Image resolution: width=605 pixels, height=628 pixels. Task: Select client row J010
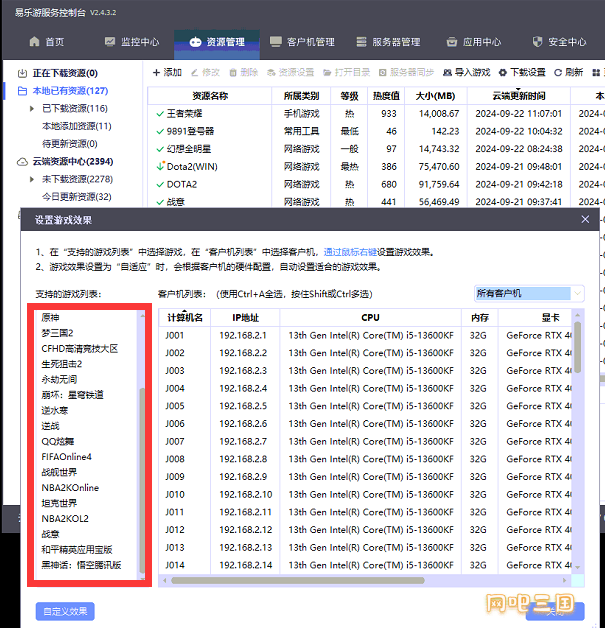point(365,494)
